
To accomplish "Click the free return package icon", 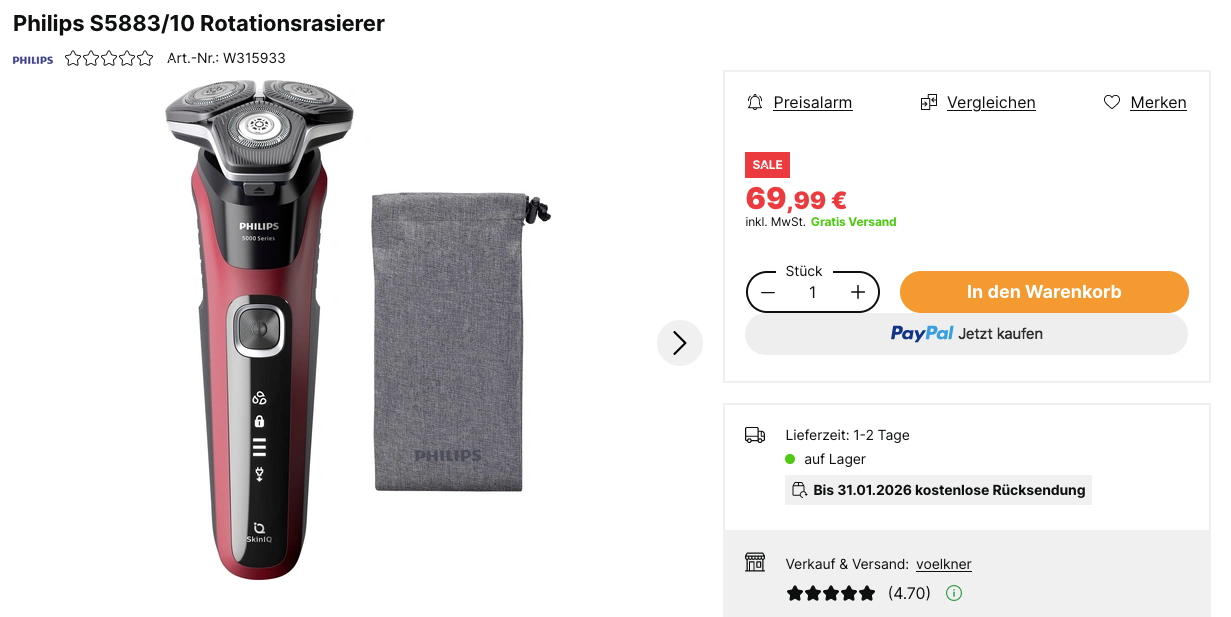I will pyautogui.click(x=799, y=490).
